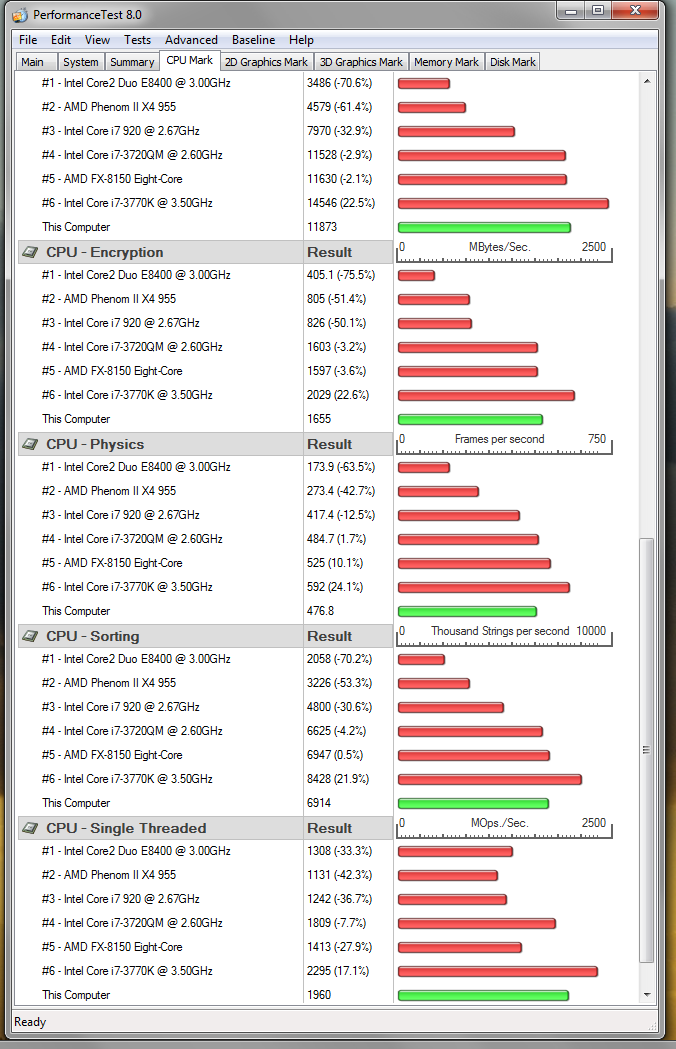The height and width of the screenshot is (1049, 676).
Task: Click the Single Threaded green This Computer bar
Action: click(483, 995)
